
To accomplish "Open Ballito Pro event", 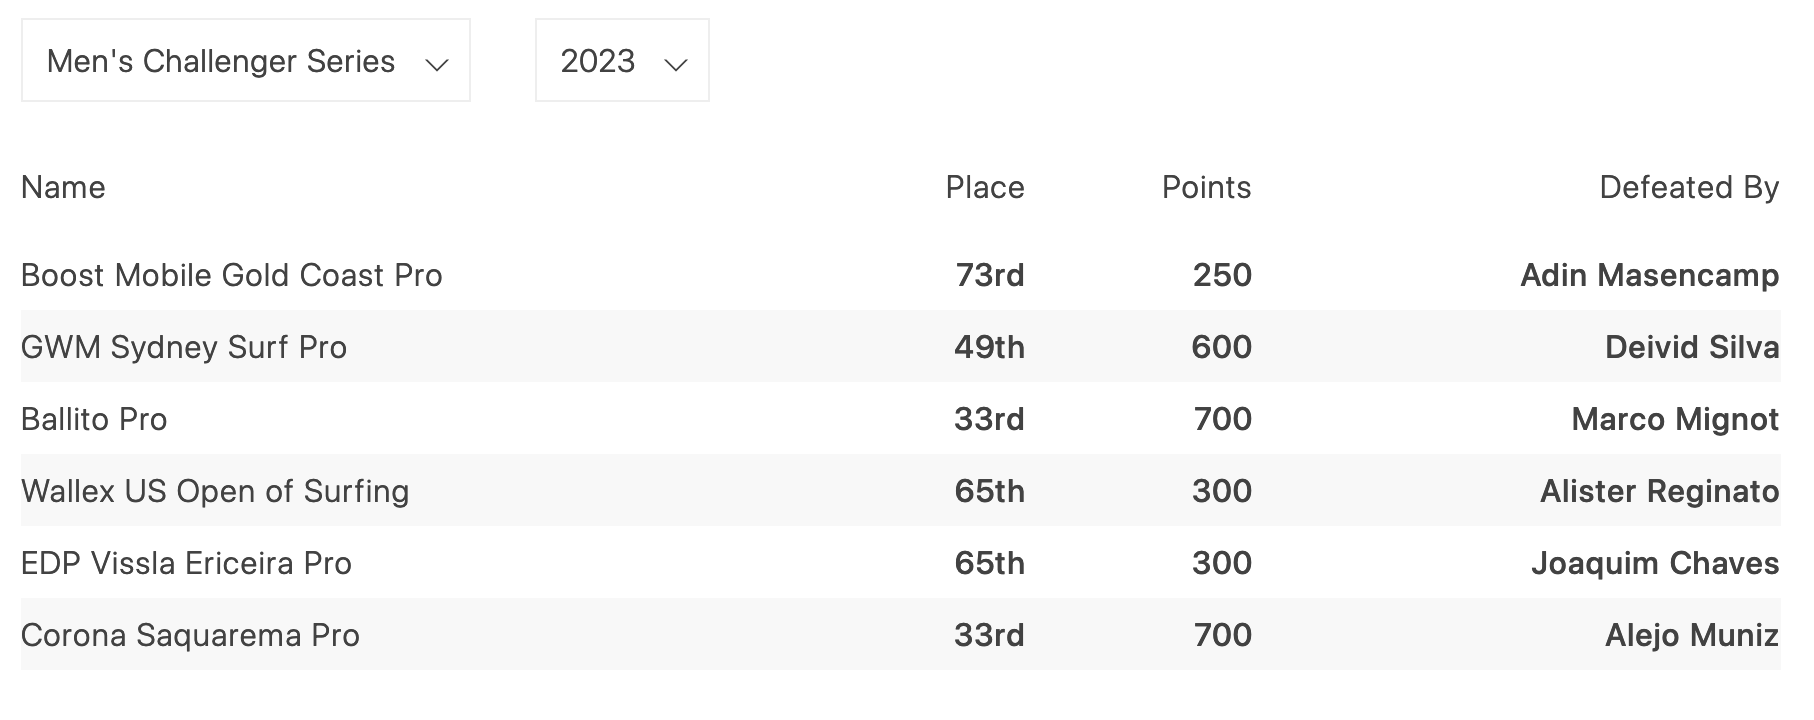I will [x=94, y=419].
